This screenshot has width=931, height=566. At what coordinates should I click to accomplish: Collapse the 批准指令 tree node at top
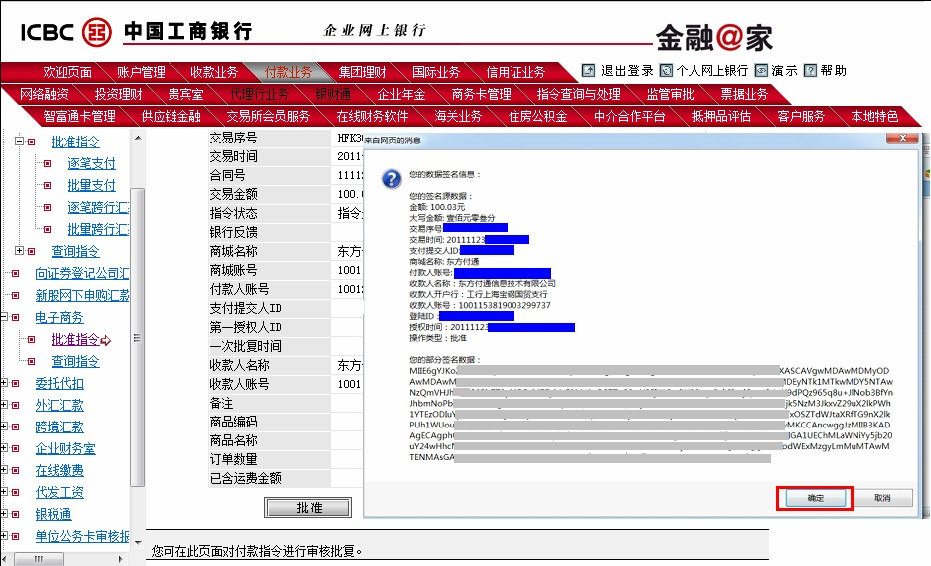(19, 141)
